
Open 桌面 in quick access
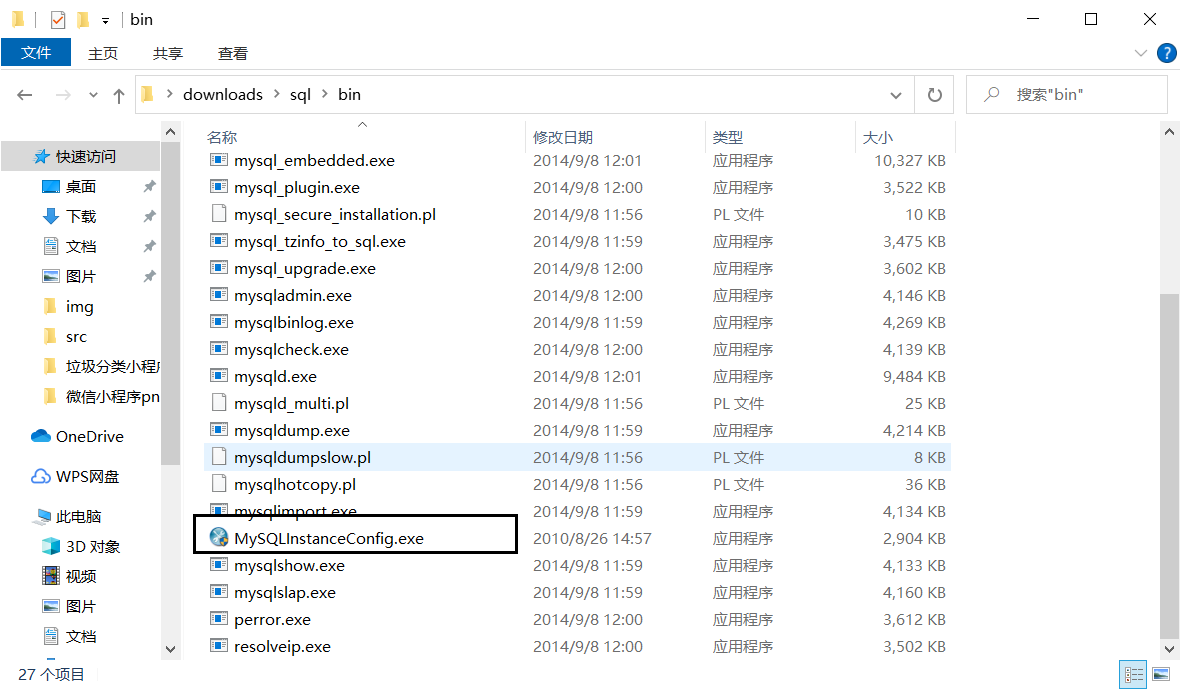[69, 186]
